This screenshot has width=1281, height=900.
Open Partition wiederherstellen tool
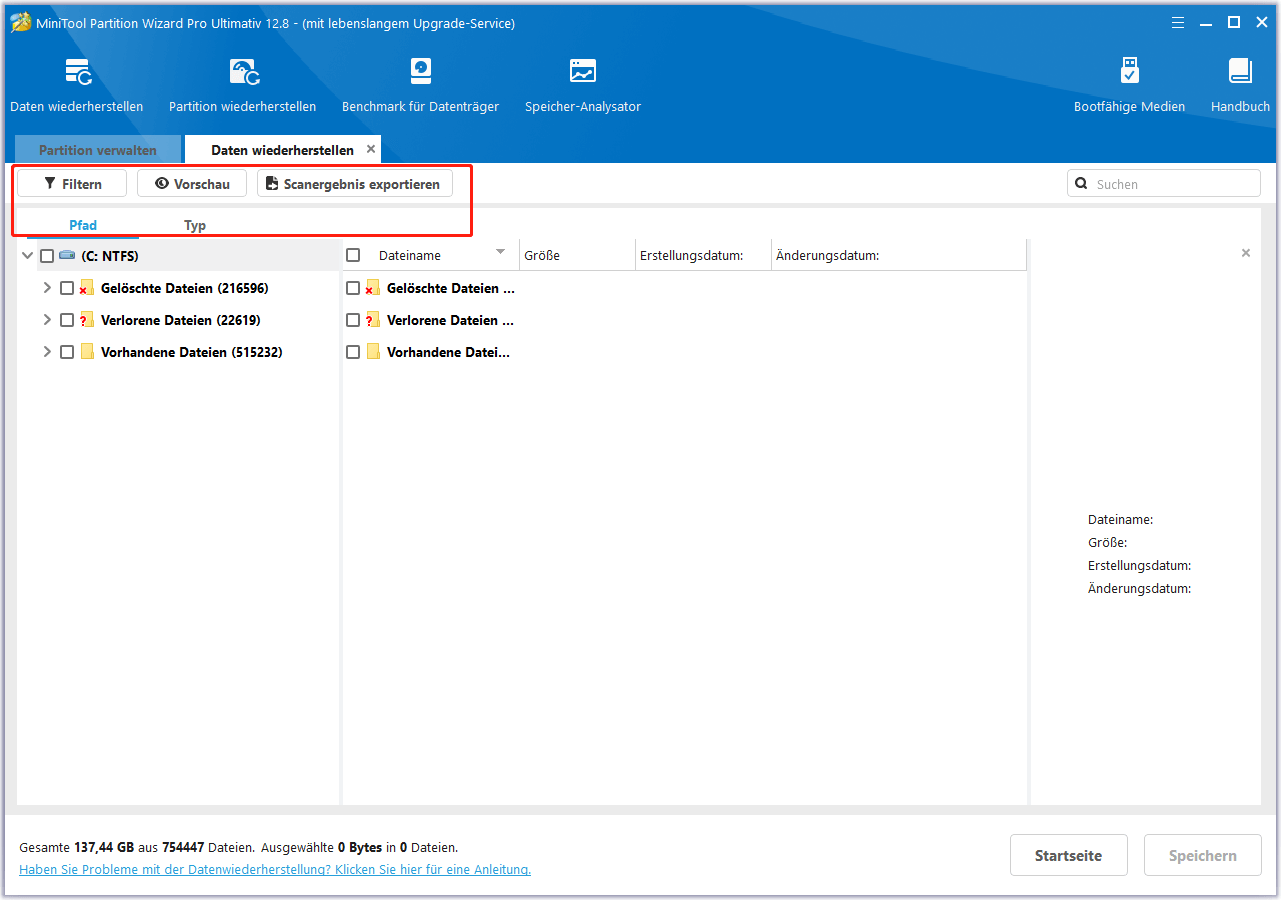(x=243, y=85)
